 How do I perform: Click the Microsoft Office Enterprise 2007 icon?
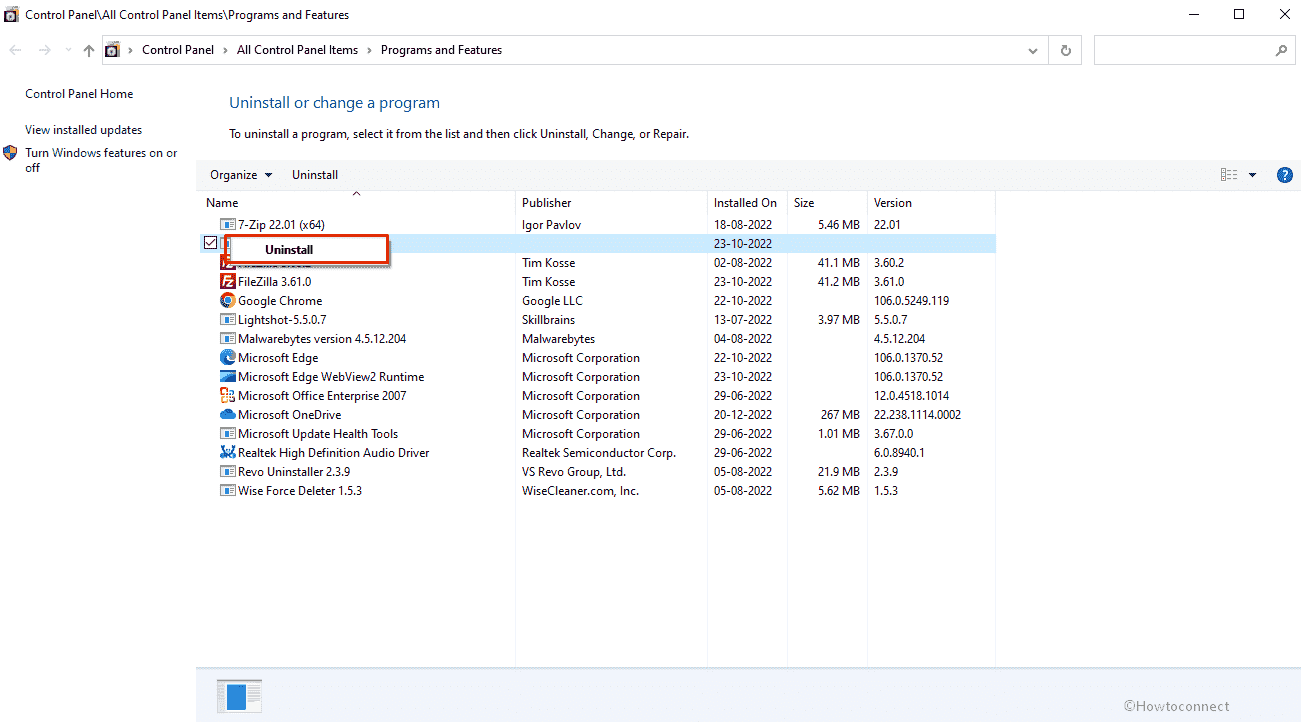coord(228,396)
